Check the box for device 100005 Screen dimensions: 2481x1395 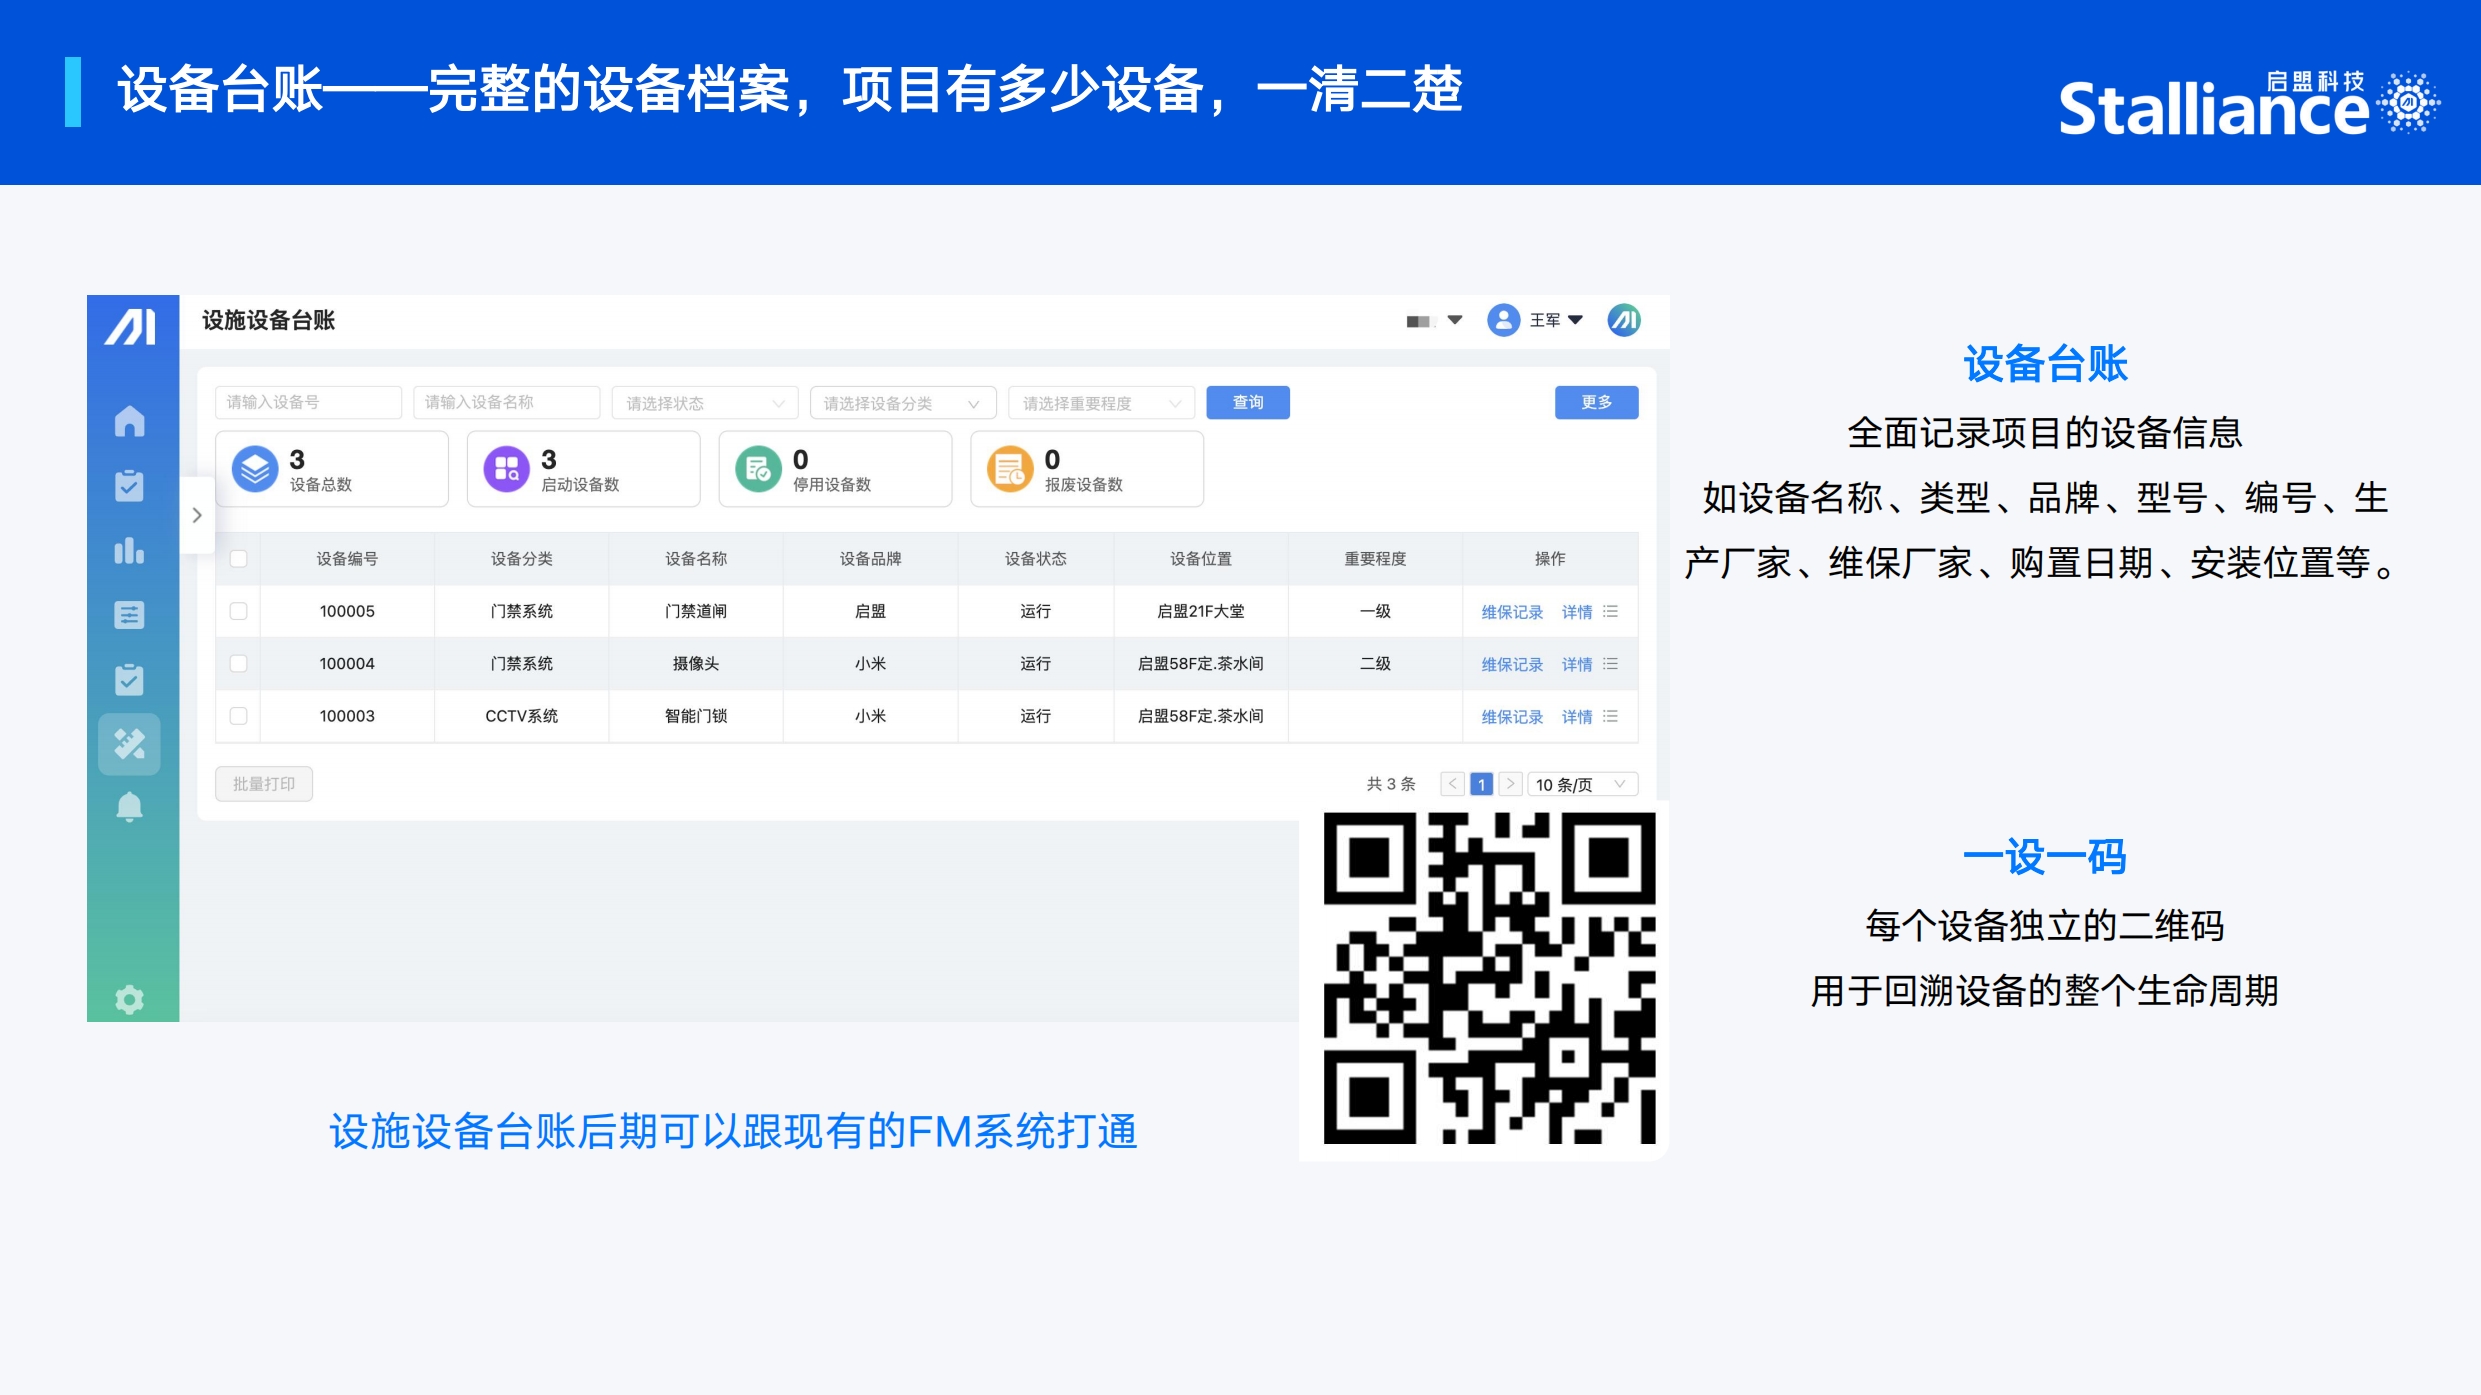point(238,611)
